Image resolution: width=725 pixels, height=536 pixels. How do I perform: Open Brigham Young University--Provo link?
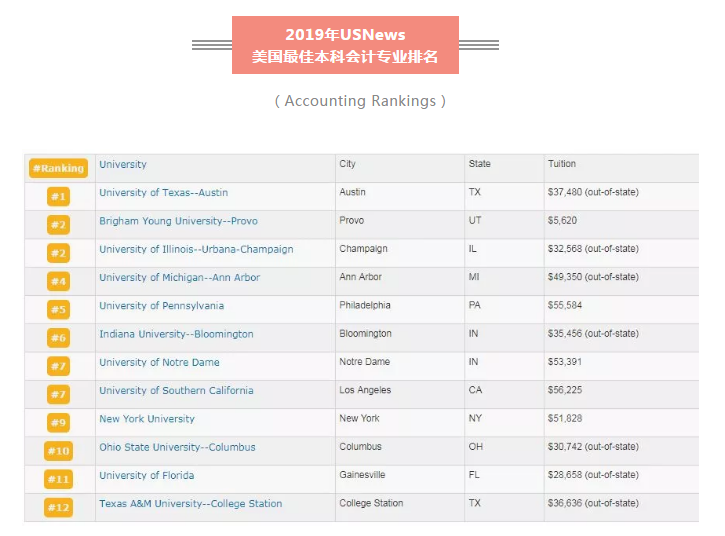tap(178, 221)
